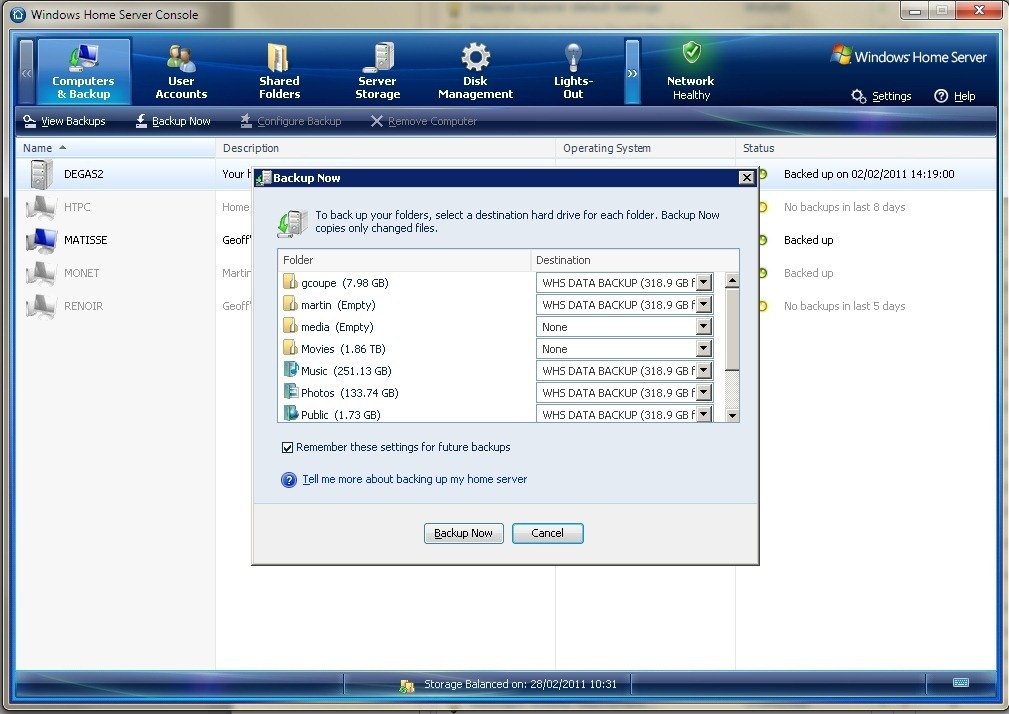The image size is (1009, 714).
Task: Open the destination dropdown for Public
Action: (704, 414)
